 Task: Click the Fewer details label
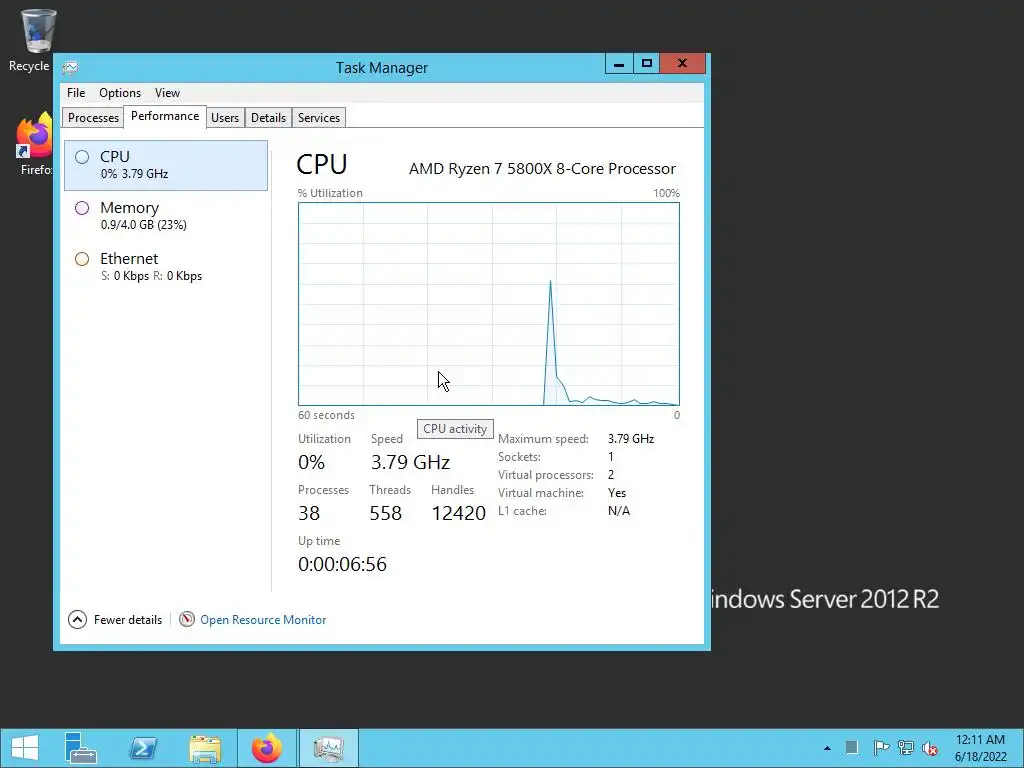coord(128,620)
